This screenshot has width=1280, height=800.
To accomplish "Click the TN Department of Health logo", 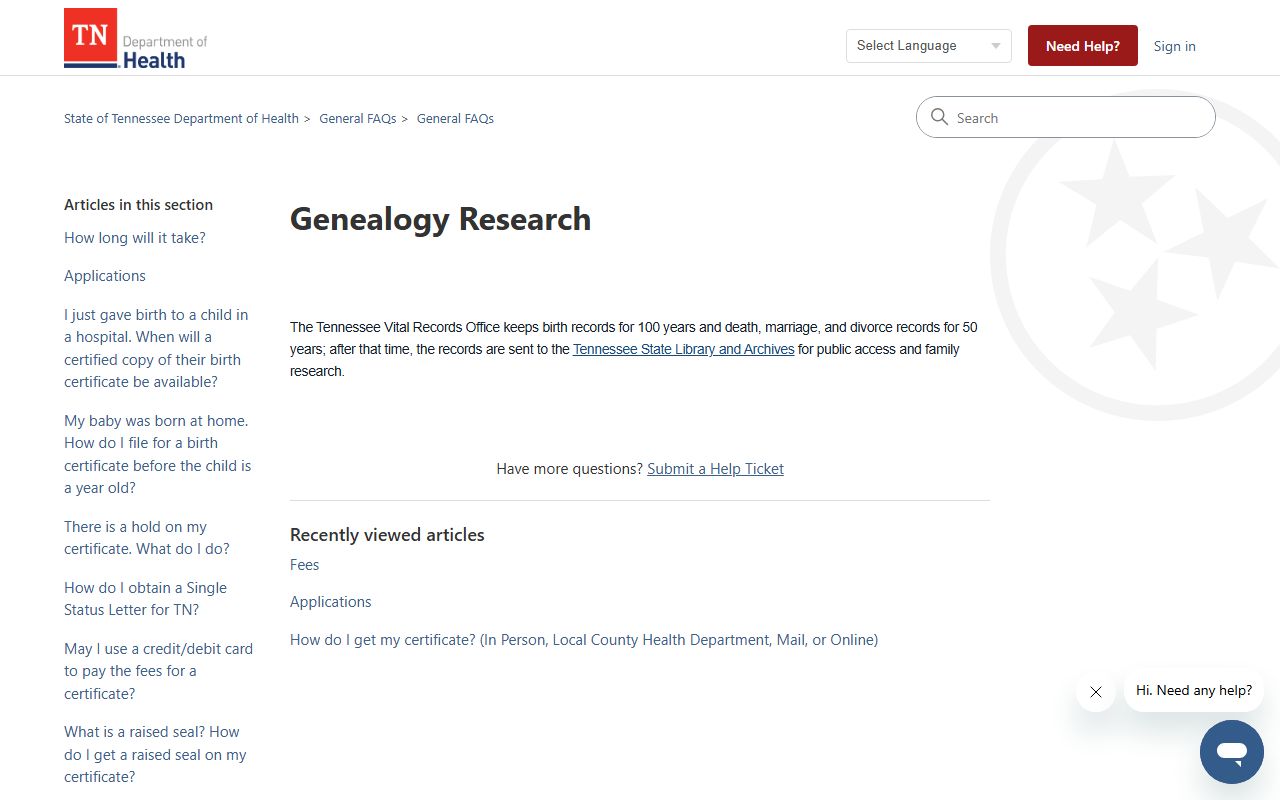I will [136, 39].
